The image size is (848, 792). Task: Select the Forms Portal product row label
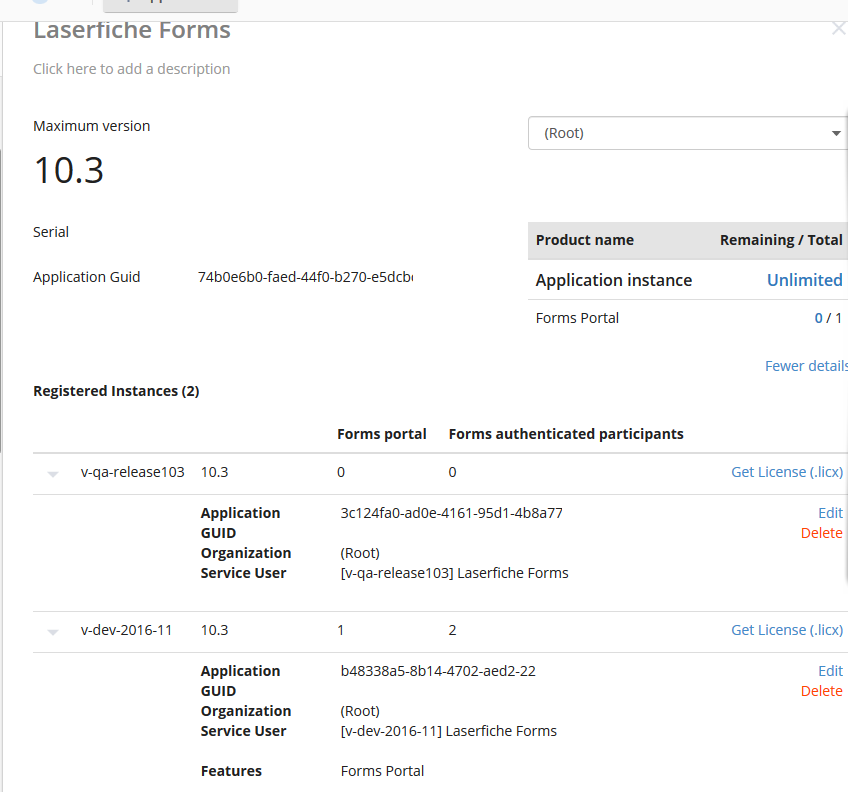577,318
